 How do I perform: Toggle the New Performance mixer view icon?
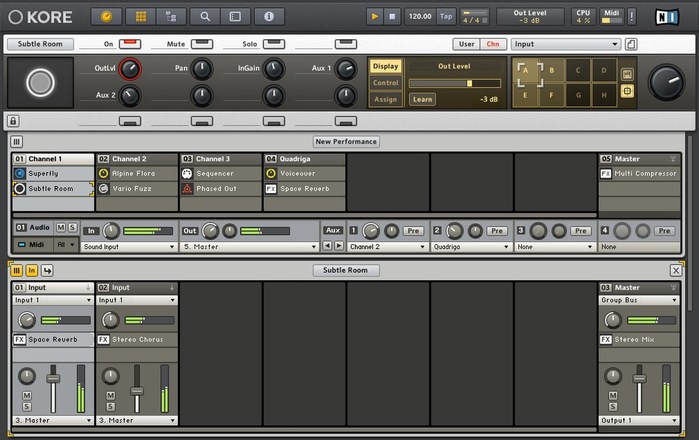tap(16, 142)
